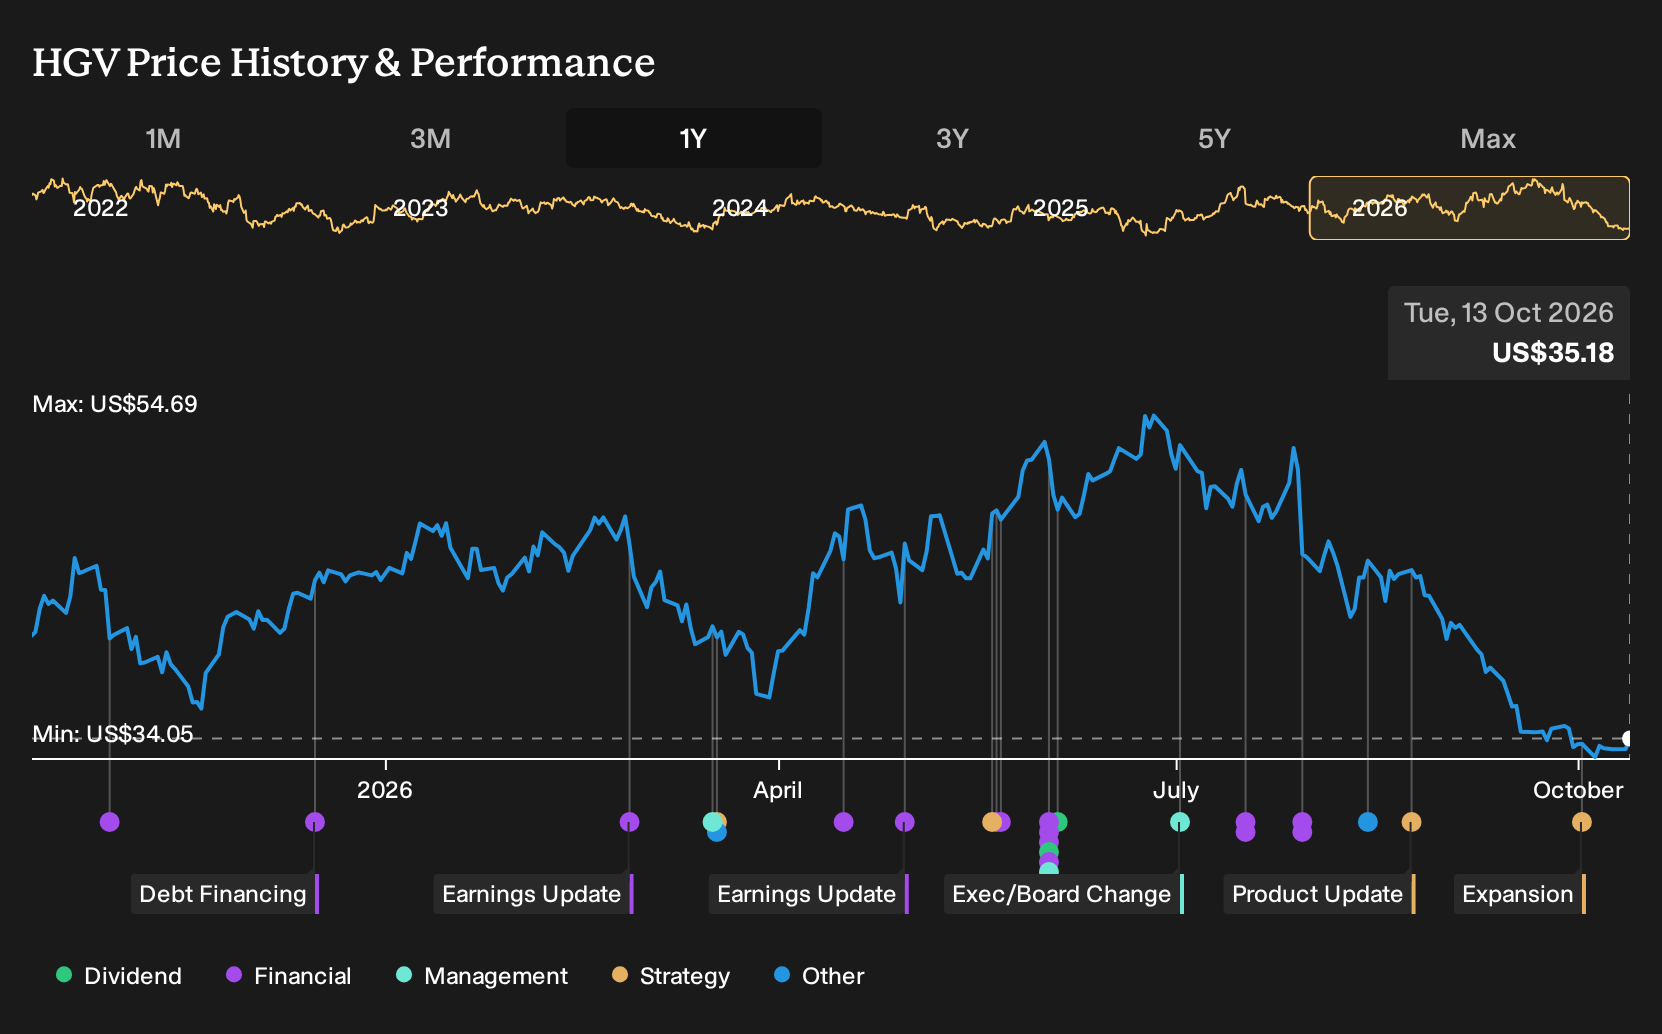Screen dimensions: 1662x1034
Task: Click the Debt Financing event label
Action: pos(225,894)
